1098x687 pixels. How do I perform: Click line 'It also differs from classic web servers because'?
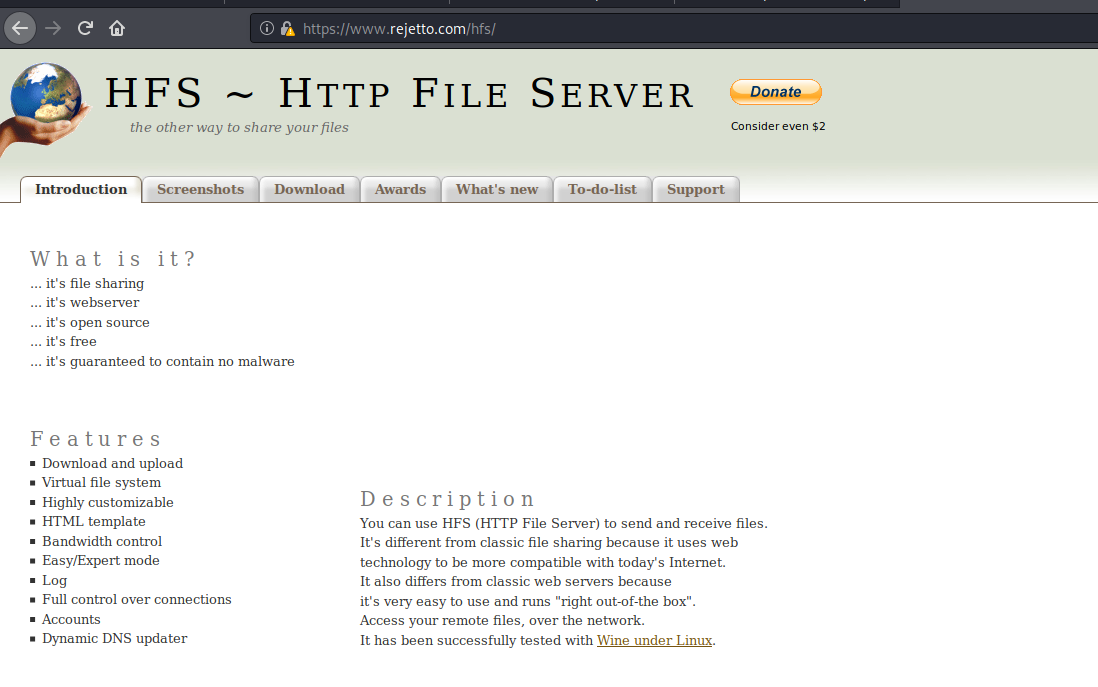(x=515, y=581)
